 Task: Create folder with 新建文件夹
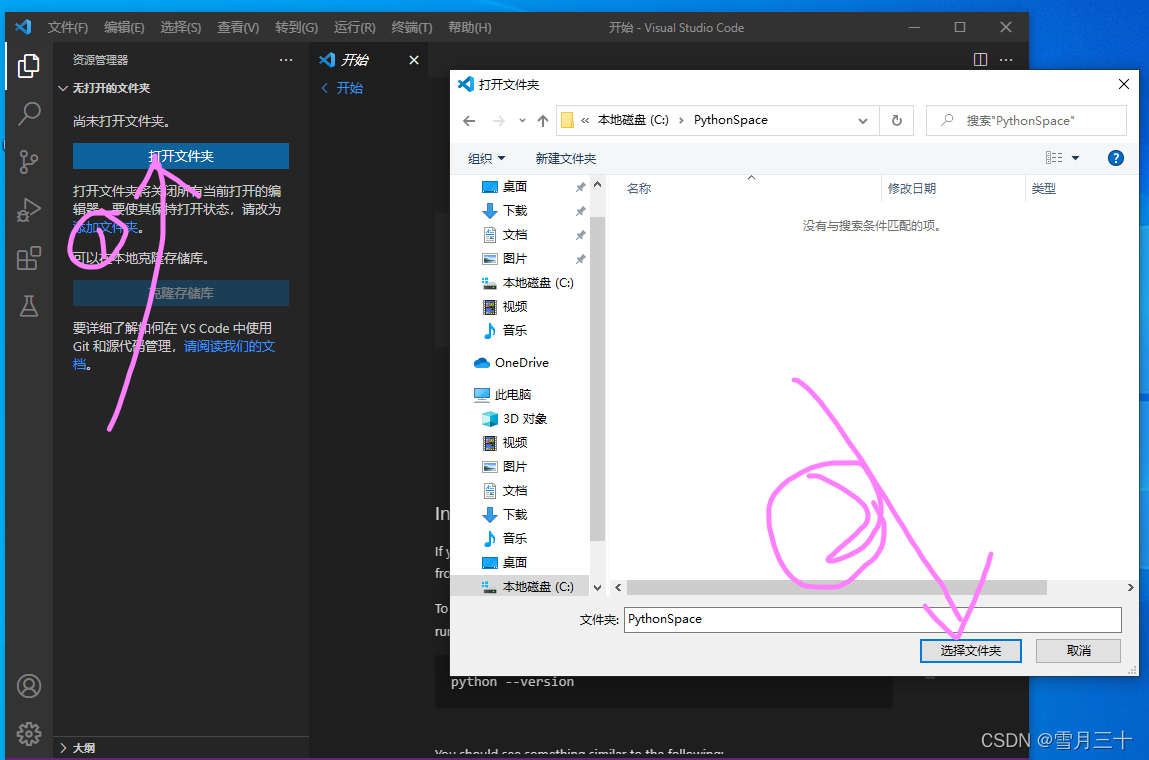pyautogui.click(x=565, y=158)
